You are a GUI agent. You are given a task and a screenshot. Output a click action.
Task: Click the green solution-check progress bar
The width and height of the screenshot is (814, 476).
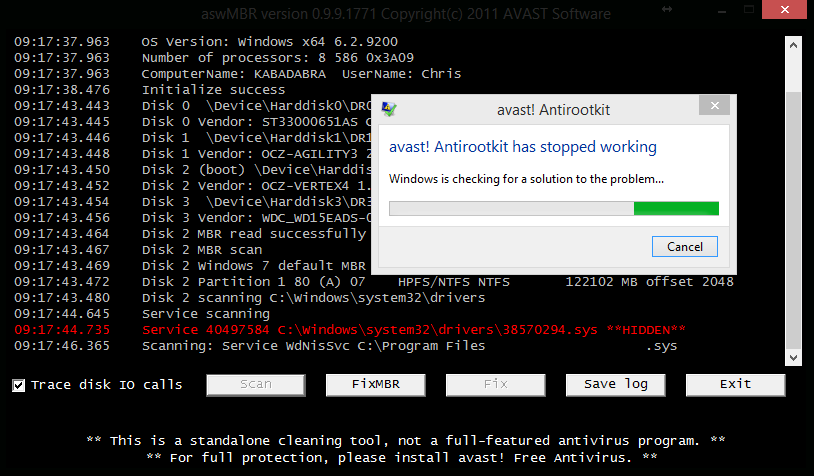click(554, 208)
